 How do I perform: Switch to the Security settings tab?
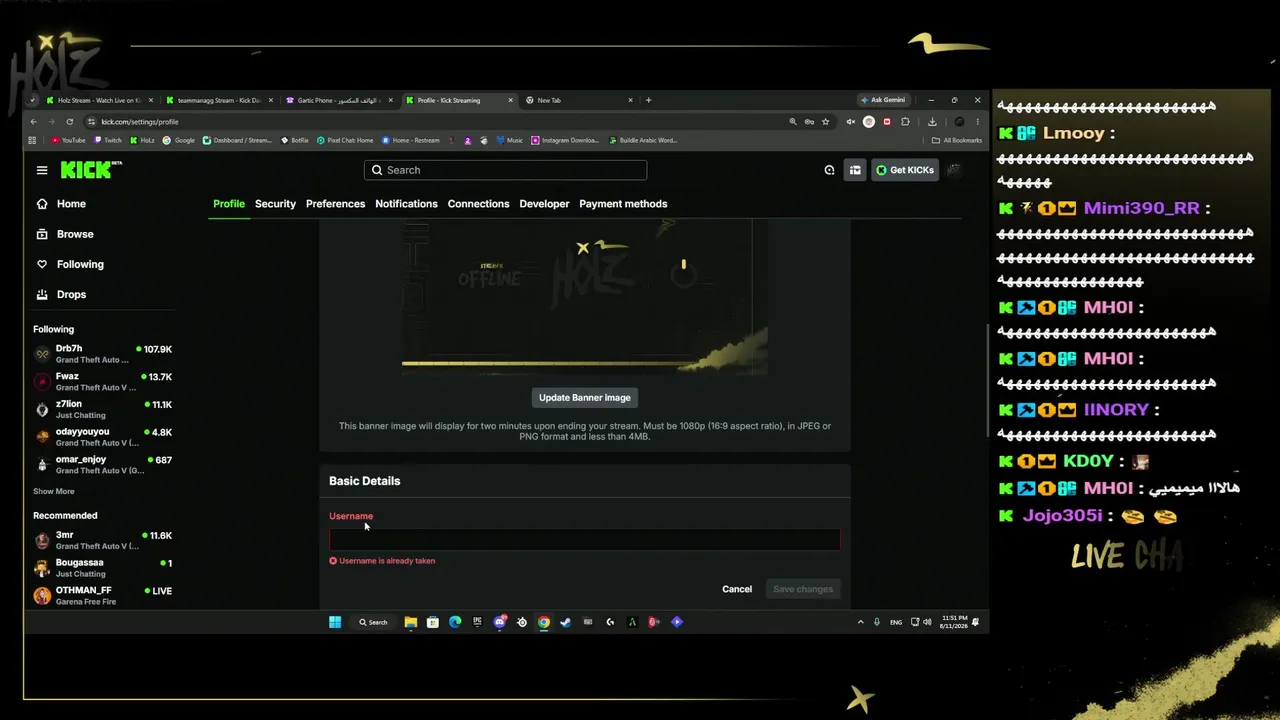click(275, 204)
